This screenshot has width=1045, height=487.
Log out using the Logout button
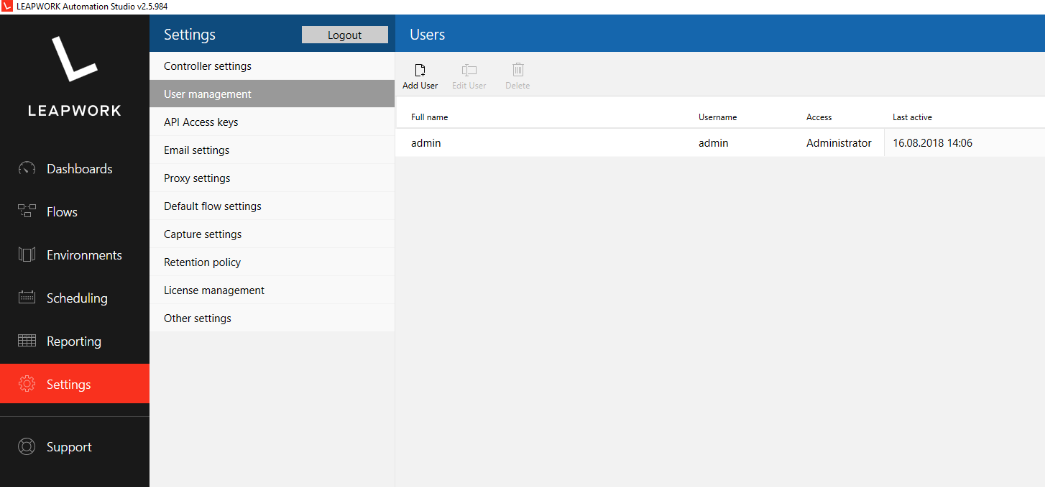click(x=345, y=35)
